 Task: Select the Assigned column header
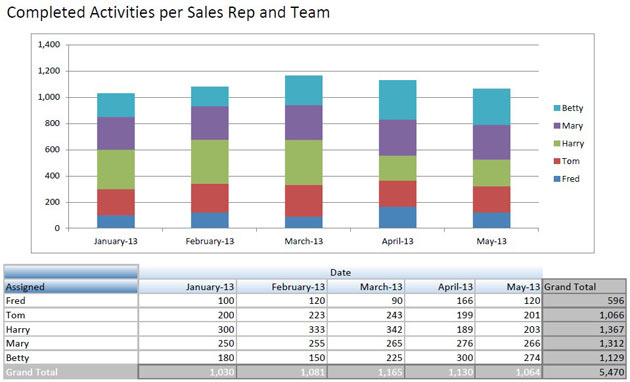coord(71,287)
